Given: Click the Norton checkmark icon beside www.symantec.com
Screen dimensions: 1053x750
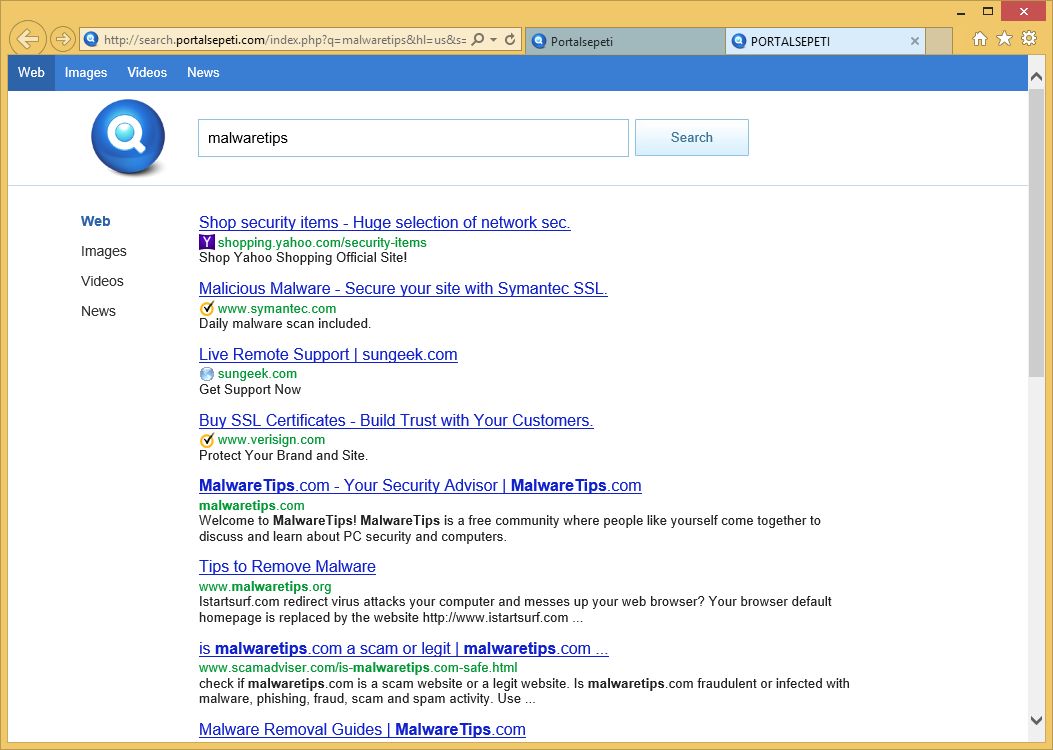Looking at the screenshot, I should click(x=207, y=308).
